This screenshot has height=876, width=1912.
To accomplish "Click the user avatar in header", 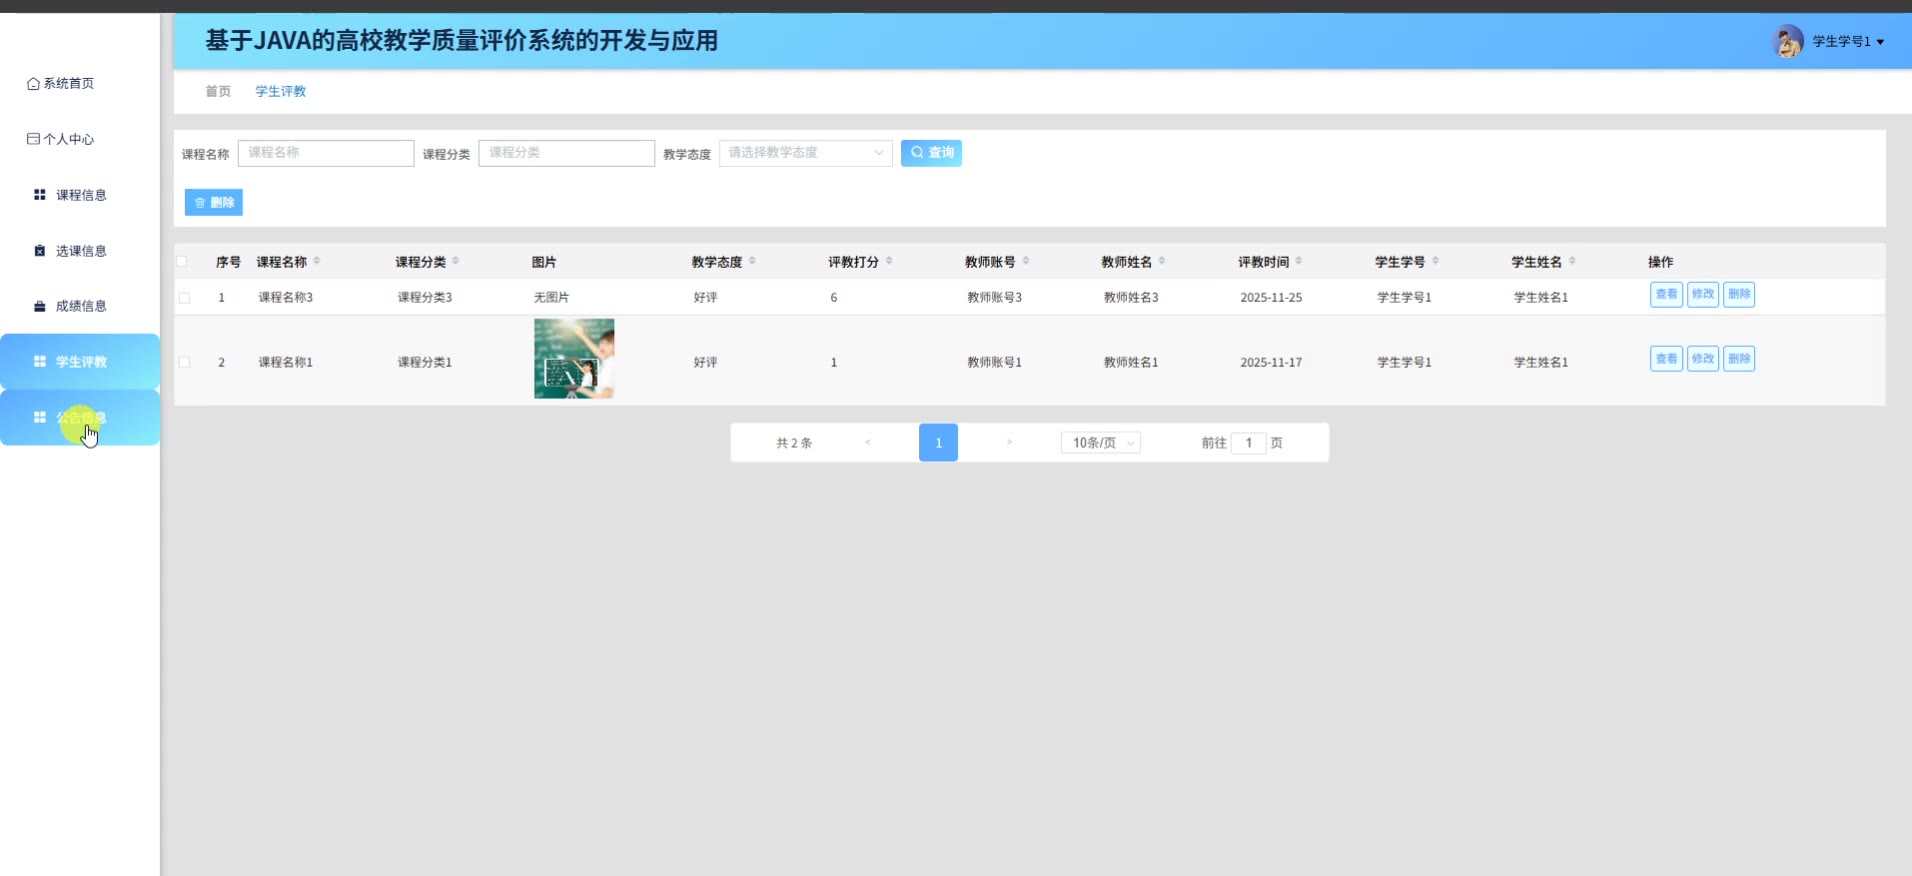I will [x=1787, y=41].
